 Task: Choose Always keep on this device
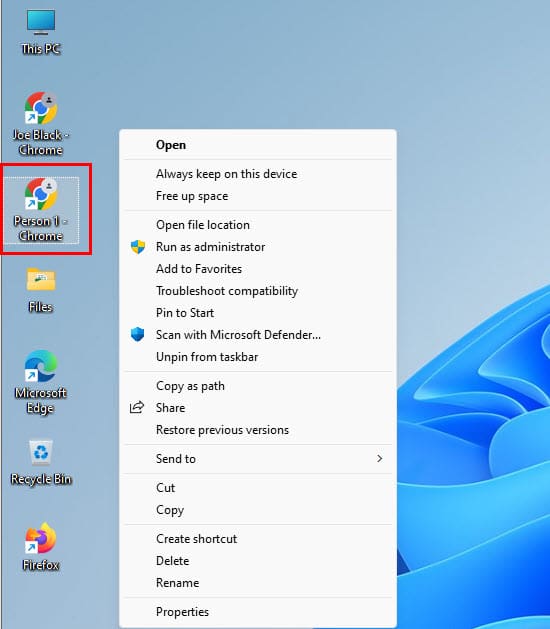[258, 174]
